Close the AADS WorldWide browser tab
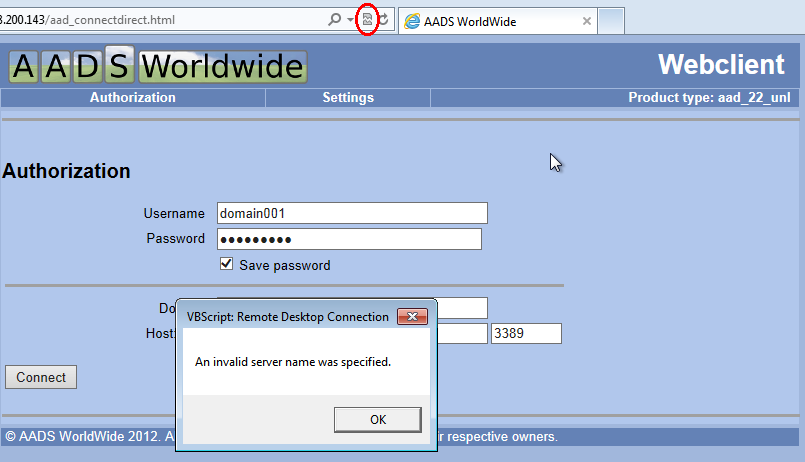The width and height of the screenshot is (805, 462). (x=586, y=21)
